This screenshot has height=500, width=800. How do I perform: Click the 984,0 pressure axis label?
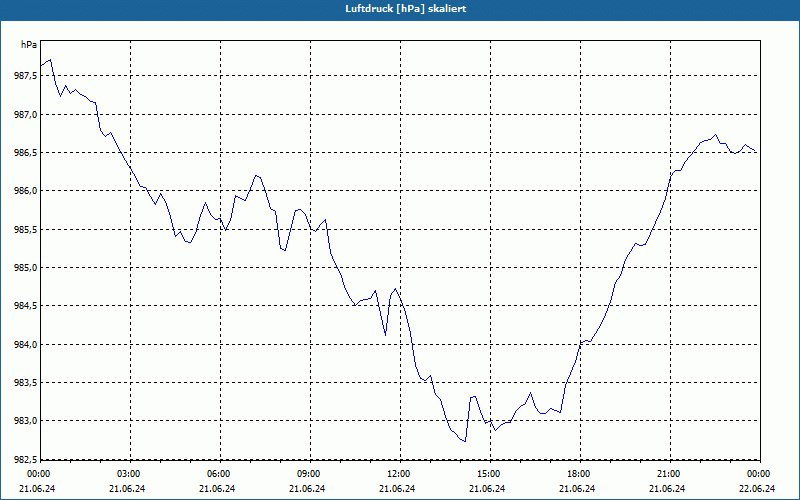[25, 344]
